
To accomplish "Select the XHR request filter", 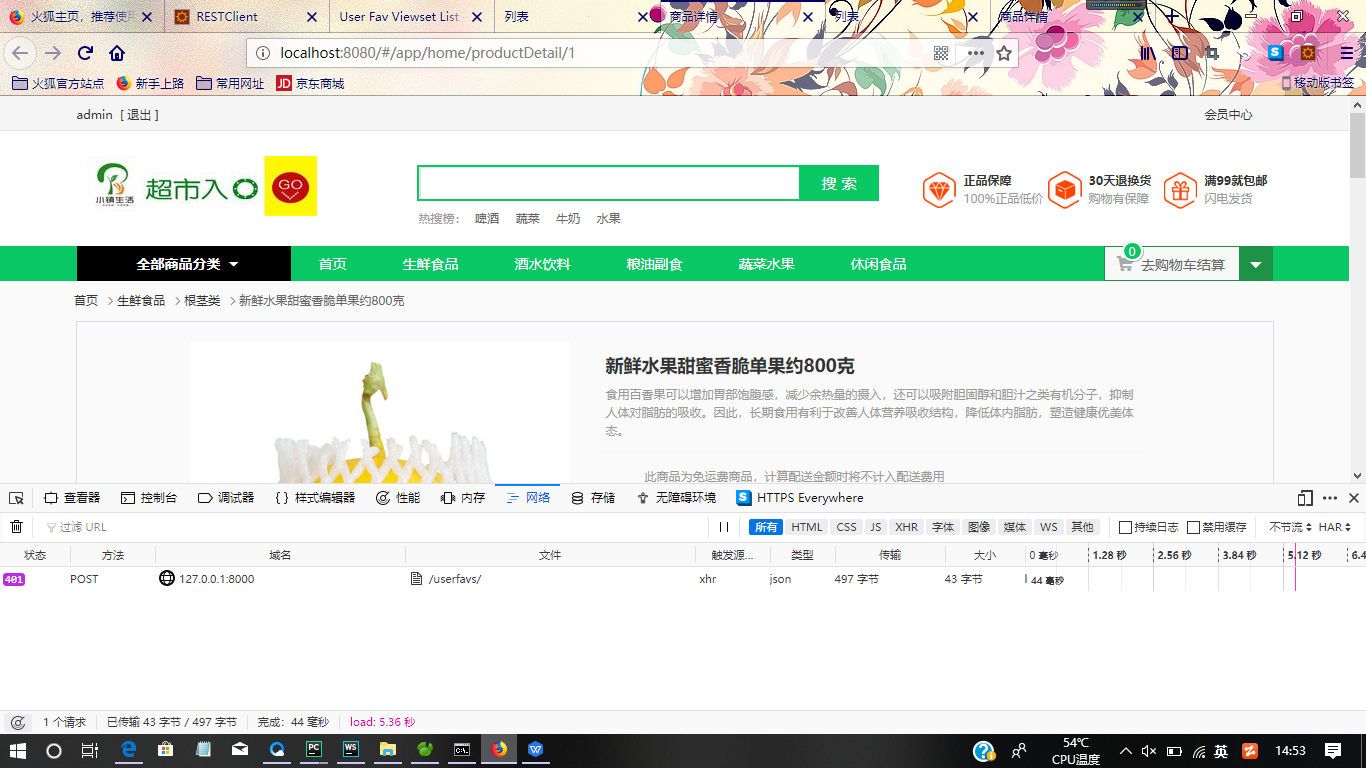I will coord(905,526).
